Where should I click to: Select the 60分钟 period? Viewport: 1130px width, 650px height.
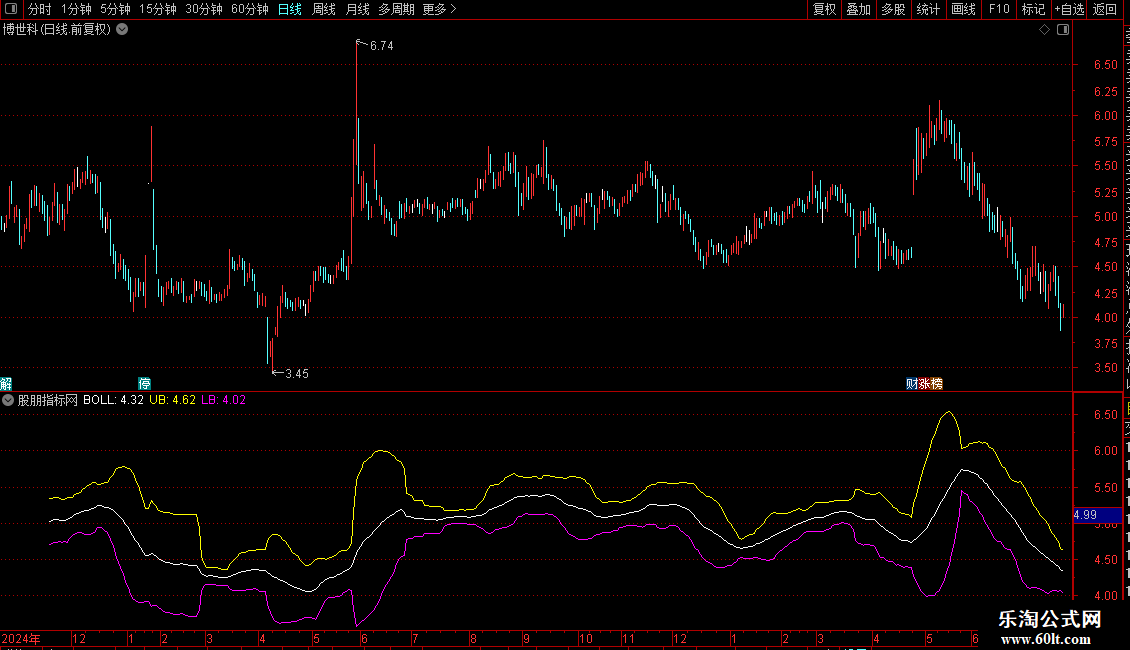[250, 9]
